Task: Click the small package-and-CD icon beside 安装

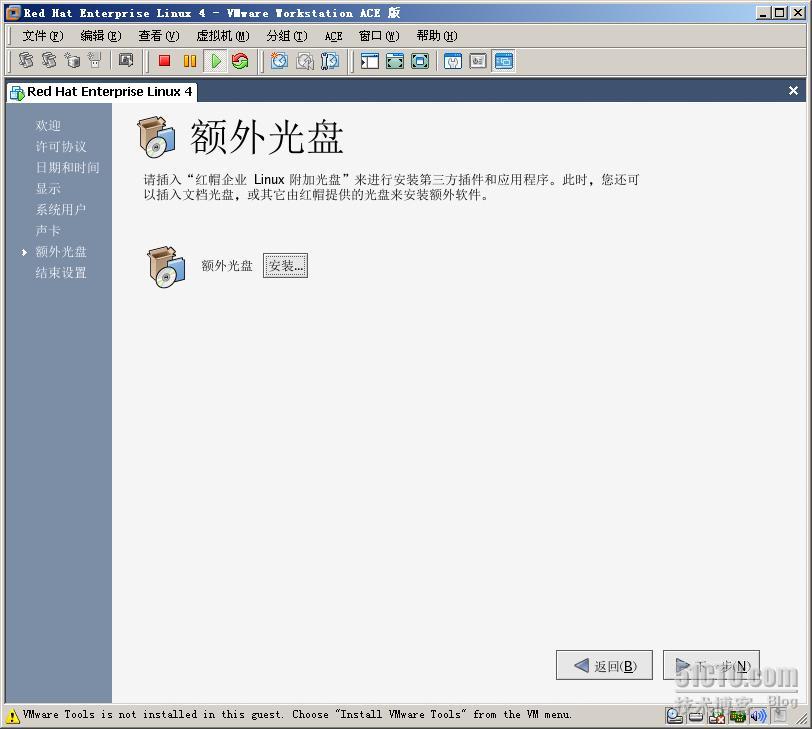Action: pos(166,267)
